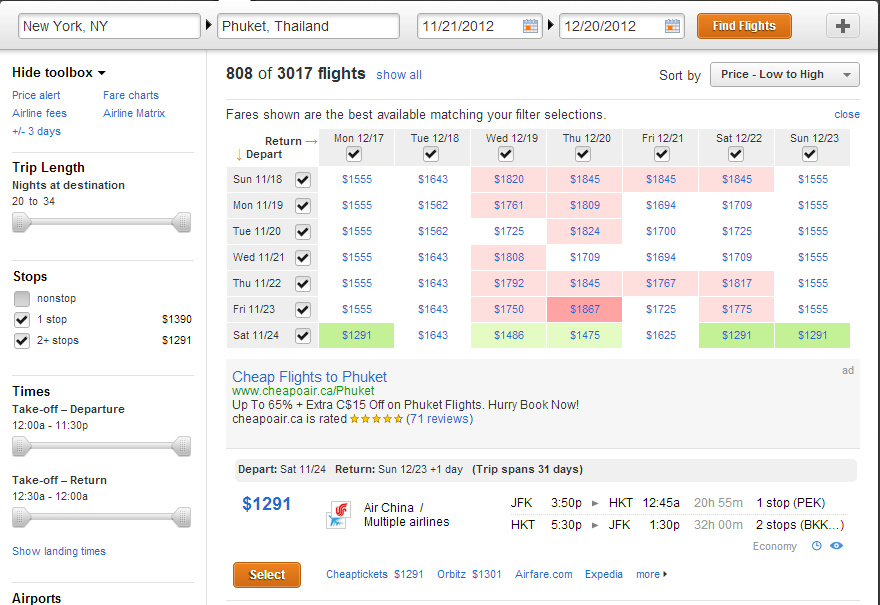Click the Take-off Departure left slider handle

(20, 446)
